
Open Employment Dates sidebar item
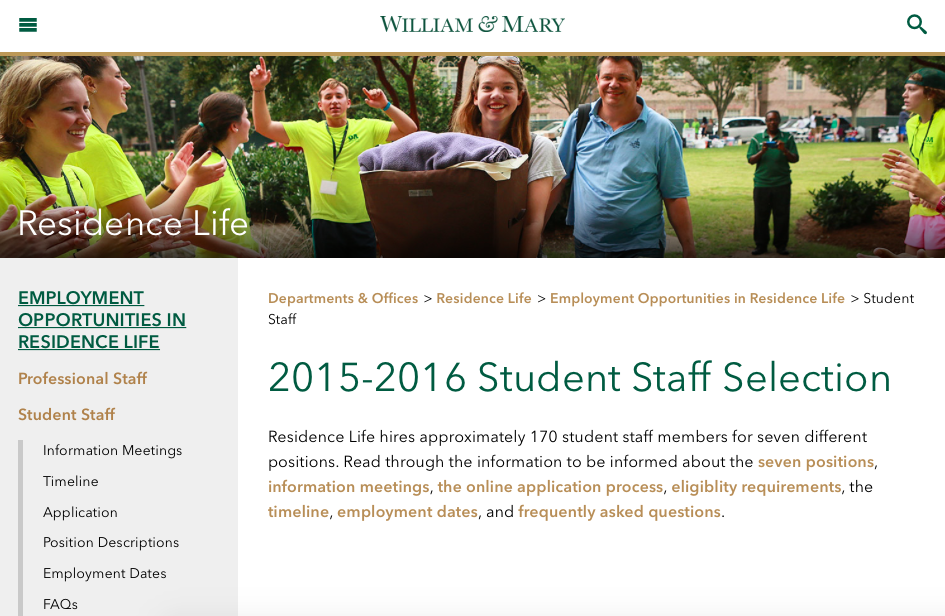point(104,573)
